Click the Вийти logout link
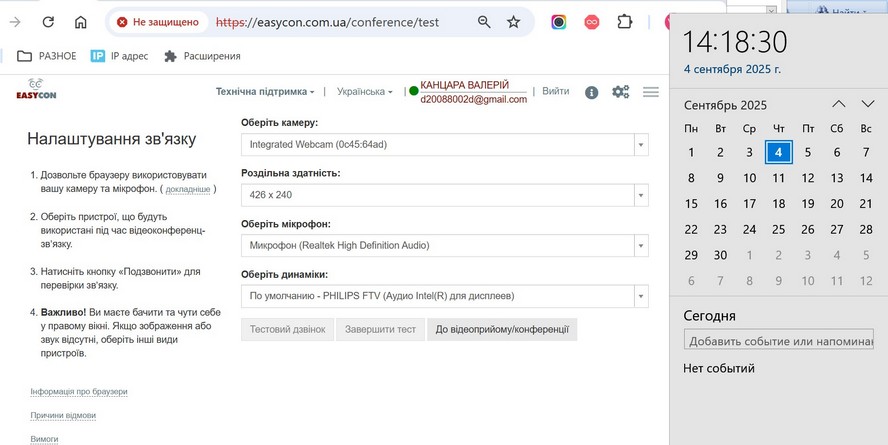 point(555,92)
